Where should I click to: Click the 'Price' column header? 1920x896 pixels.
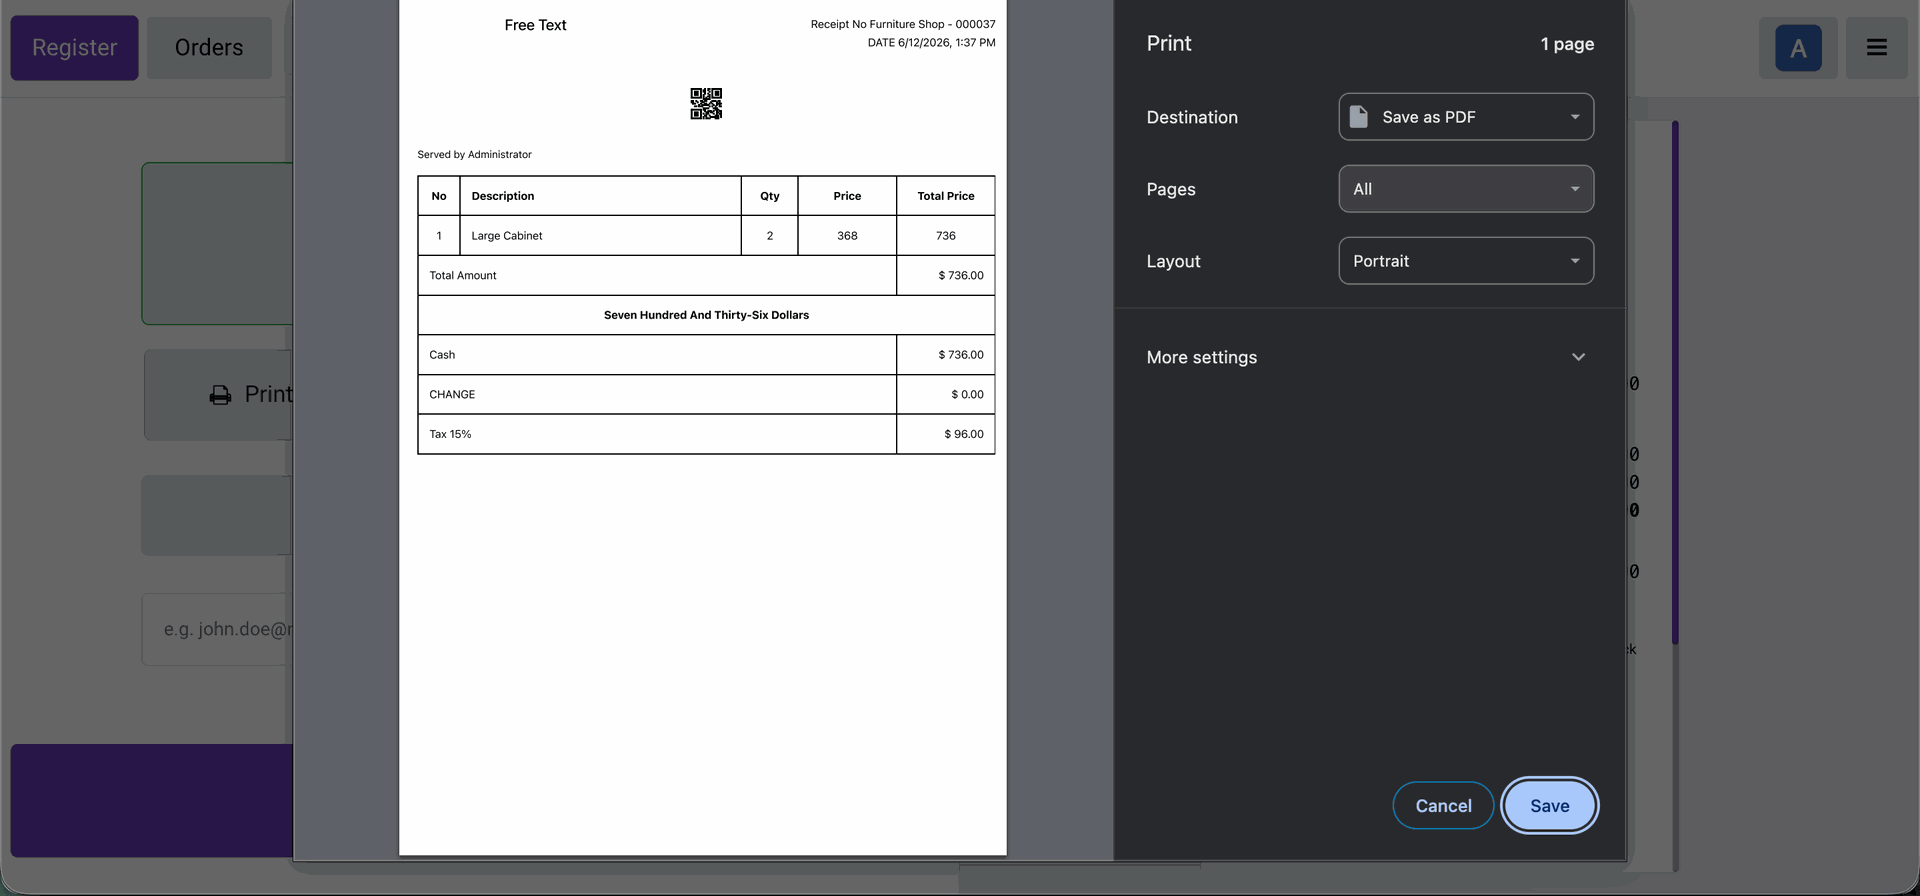pos(847,196)
